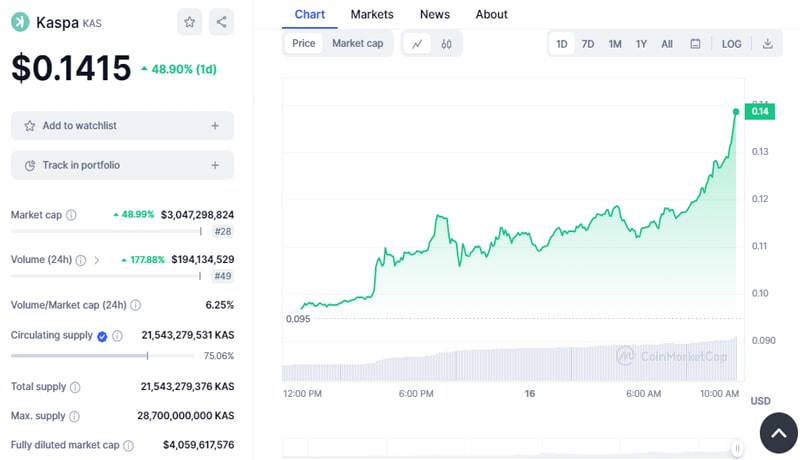This screenshot has width=800, height=460.
Task: Click the market cap value $3,047,298,824
Action: click(197, 215)
